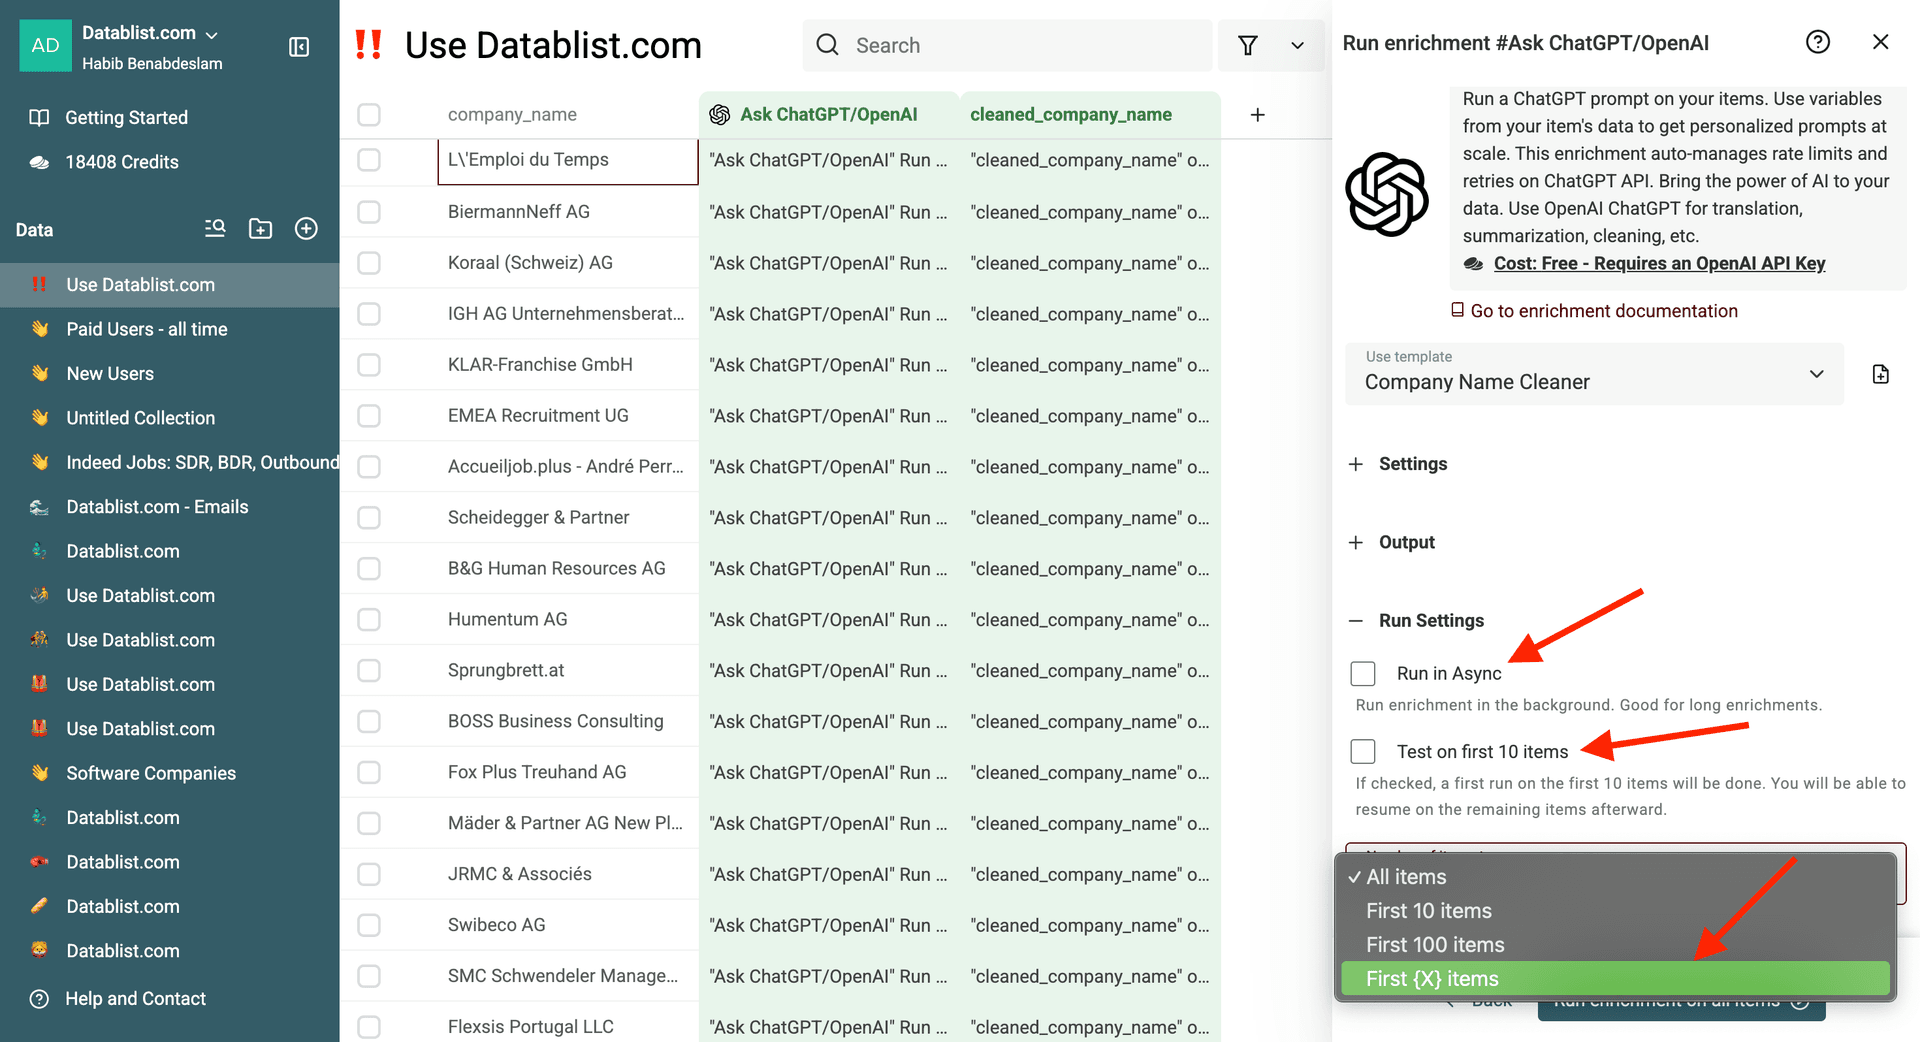
Task: Click Cost: Free - Requires OpenAI API Key link
Action: pyautogui.click(x=1659, y=263)
